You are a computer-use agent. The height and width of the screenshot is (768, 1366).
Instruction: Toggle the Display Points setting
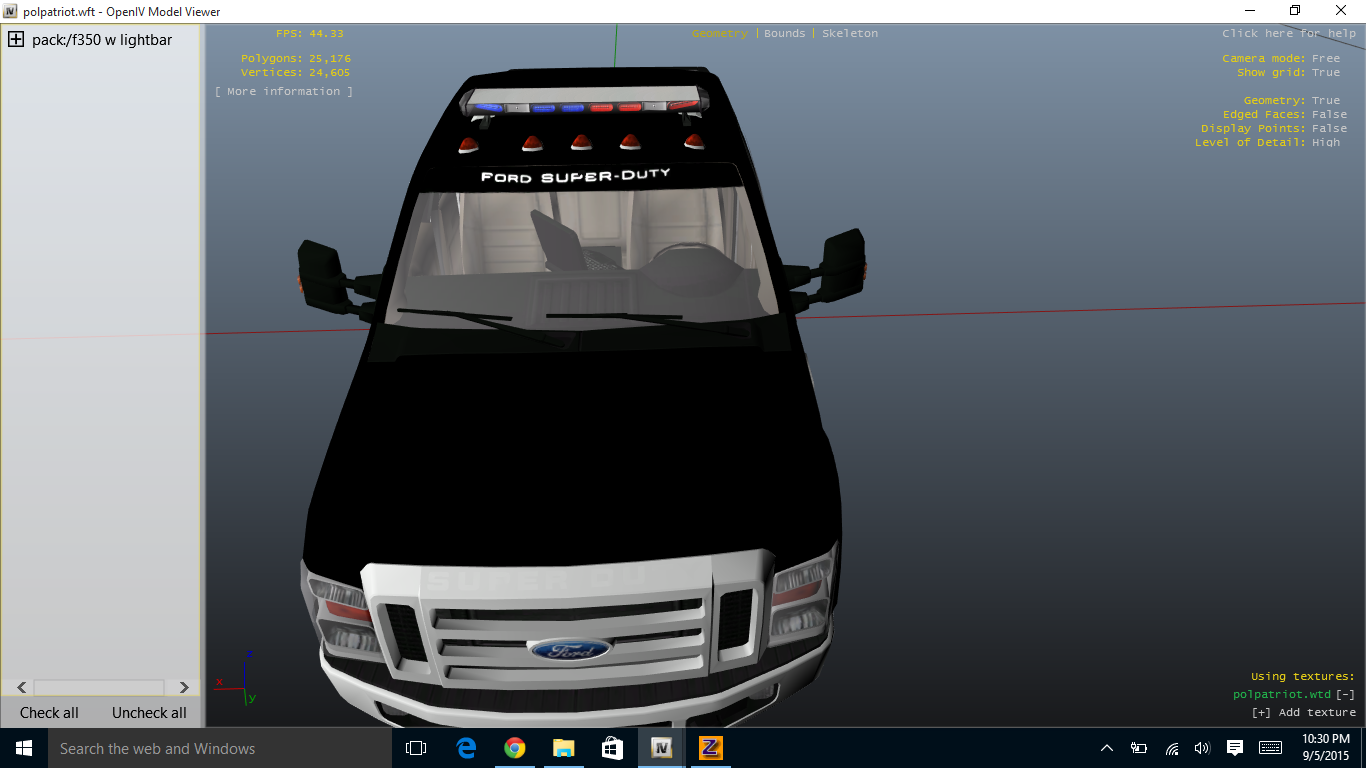[x=1329, y=128]
